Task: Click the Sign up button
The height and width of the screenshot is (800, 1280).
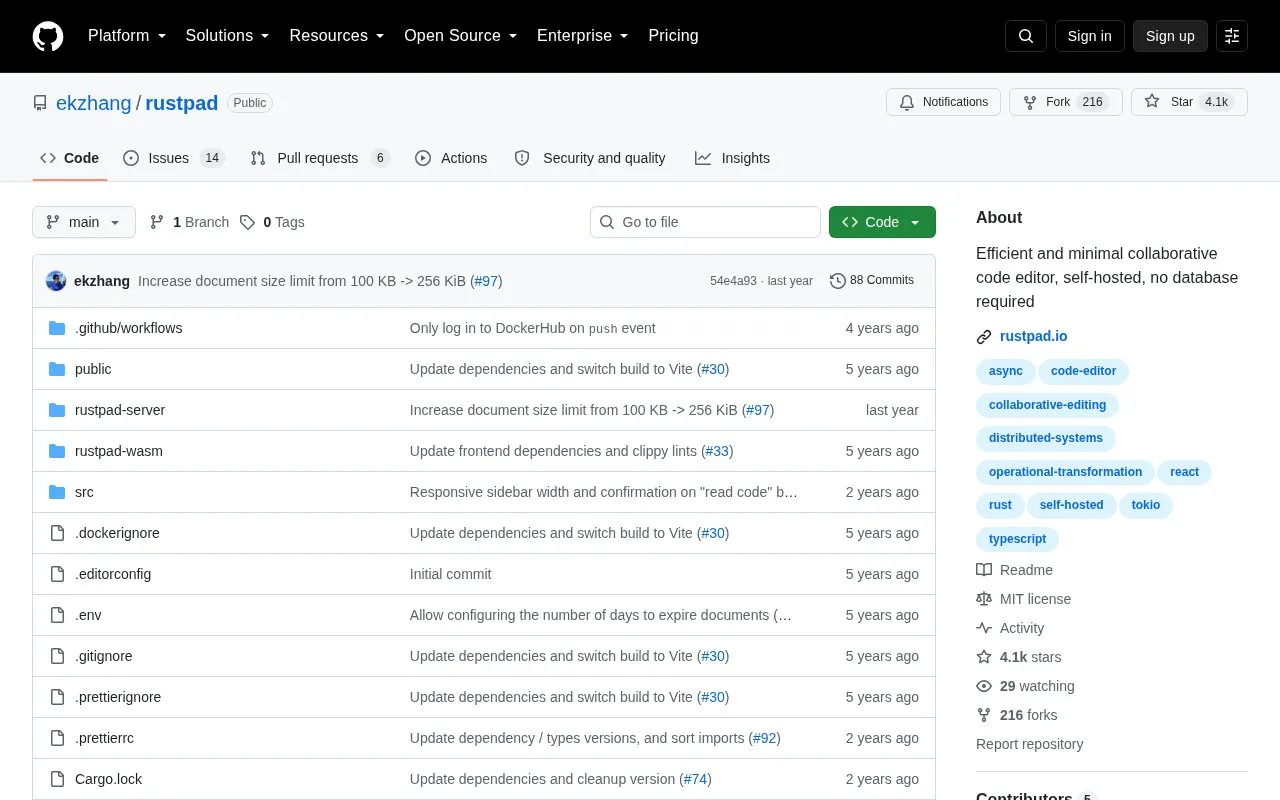Action: 1170,36
